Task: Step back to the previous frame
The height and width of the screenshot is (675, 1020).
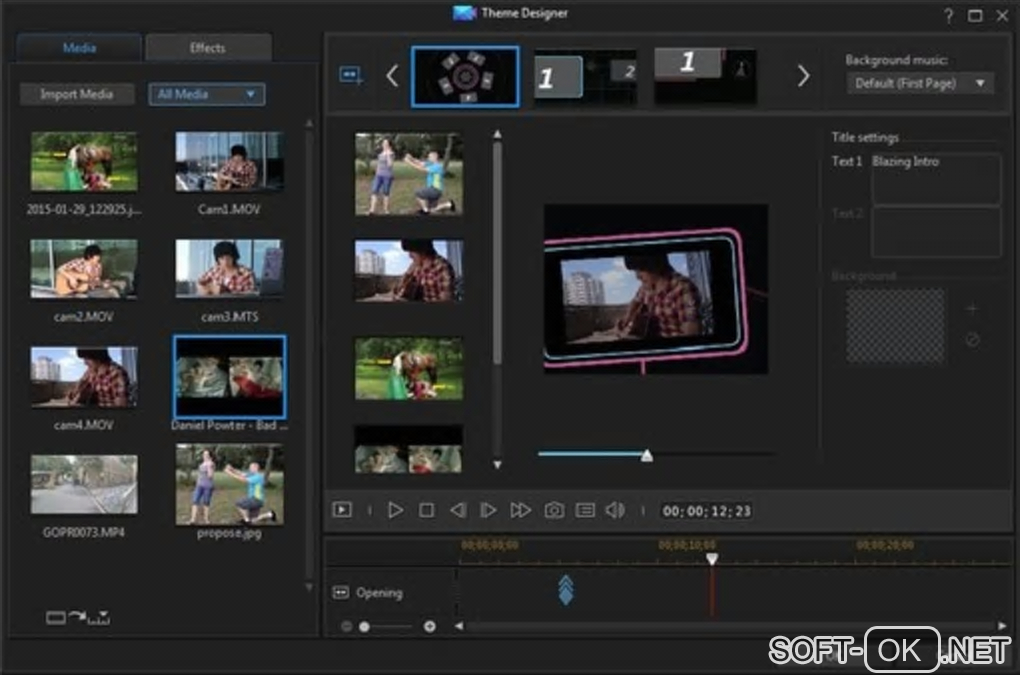Action: click(457, 510)
